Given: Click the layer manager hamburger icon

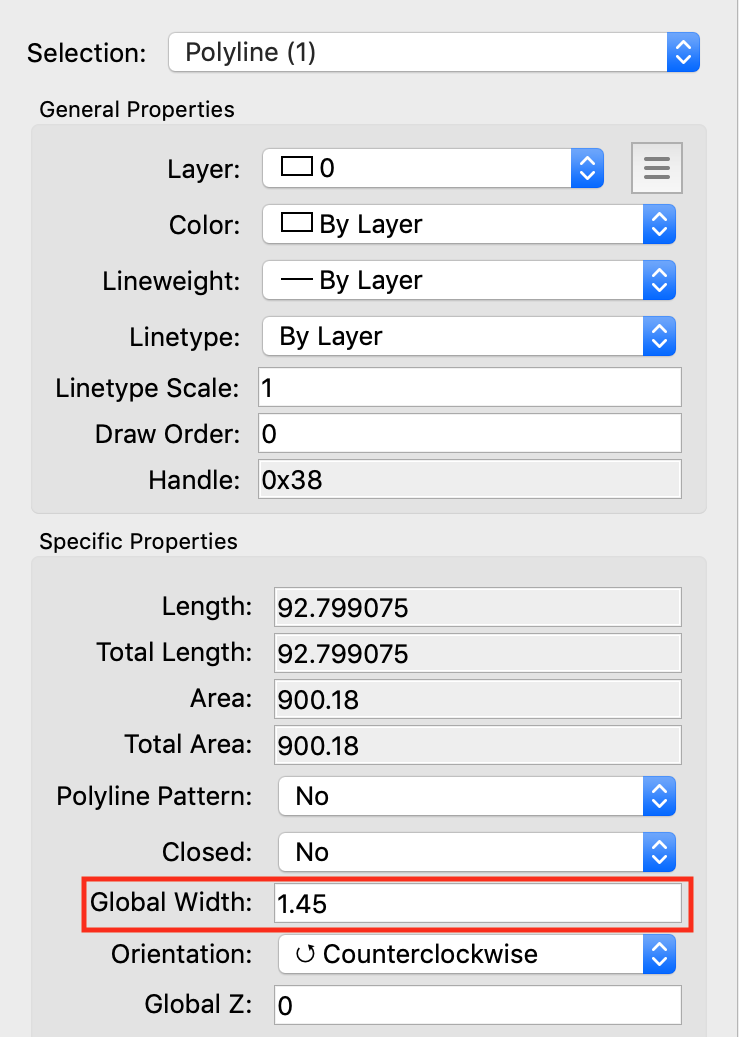Looking at the screenshot, I should [x=656, y=168].
